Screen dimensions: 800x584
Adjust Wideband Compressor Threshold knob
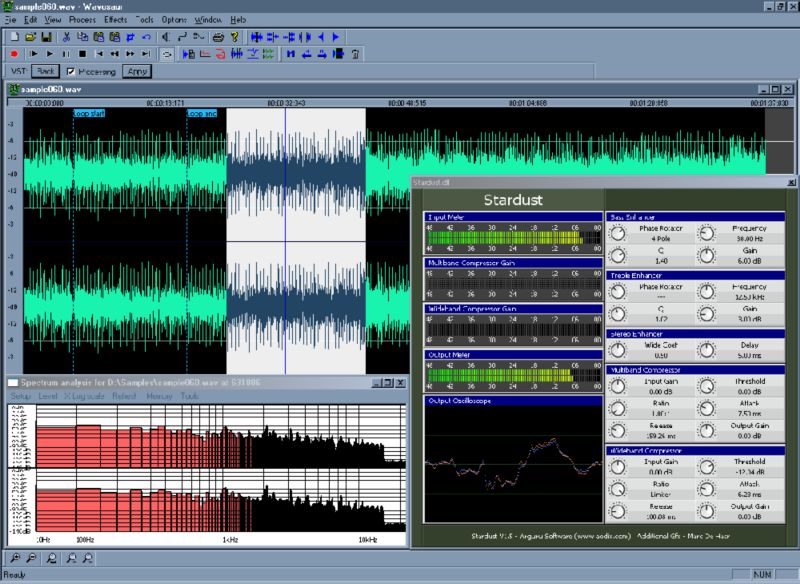tap(706, 466)
